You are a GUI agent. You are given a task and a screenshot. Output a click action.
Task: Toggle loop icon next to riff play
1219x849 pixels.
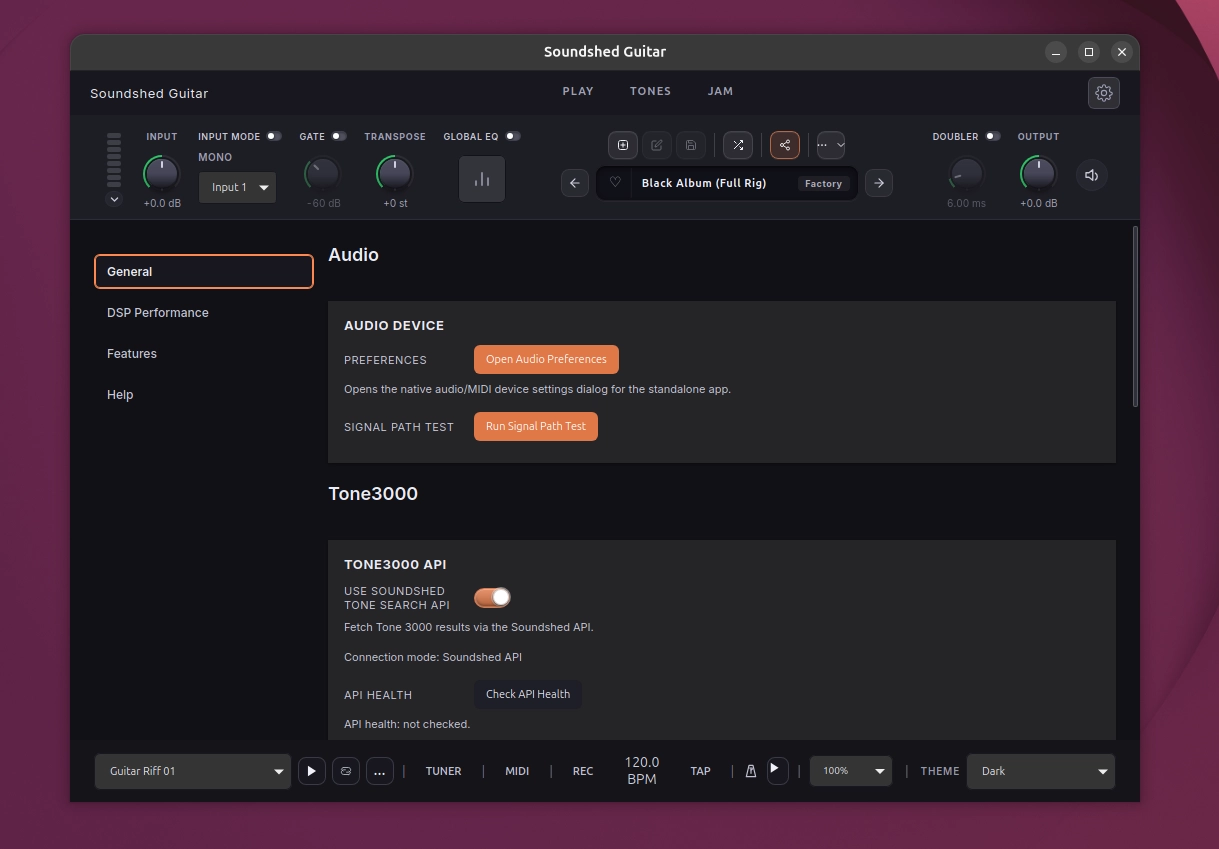[346, 771]
